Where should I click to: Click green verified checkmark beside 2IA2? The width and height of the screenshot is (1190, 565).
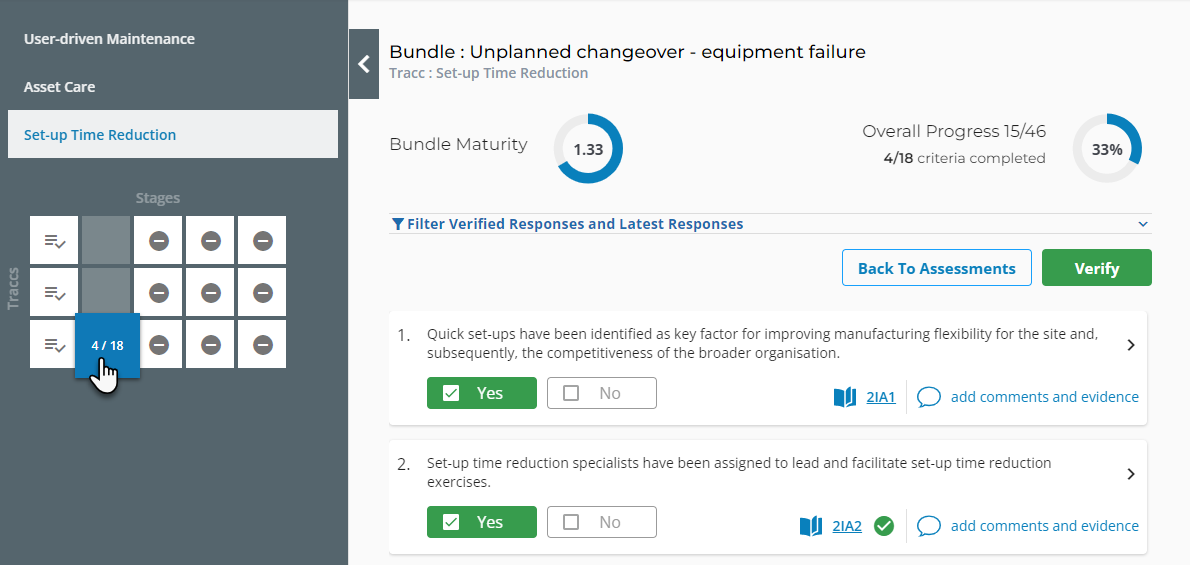point(883,526)
